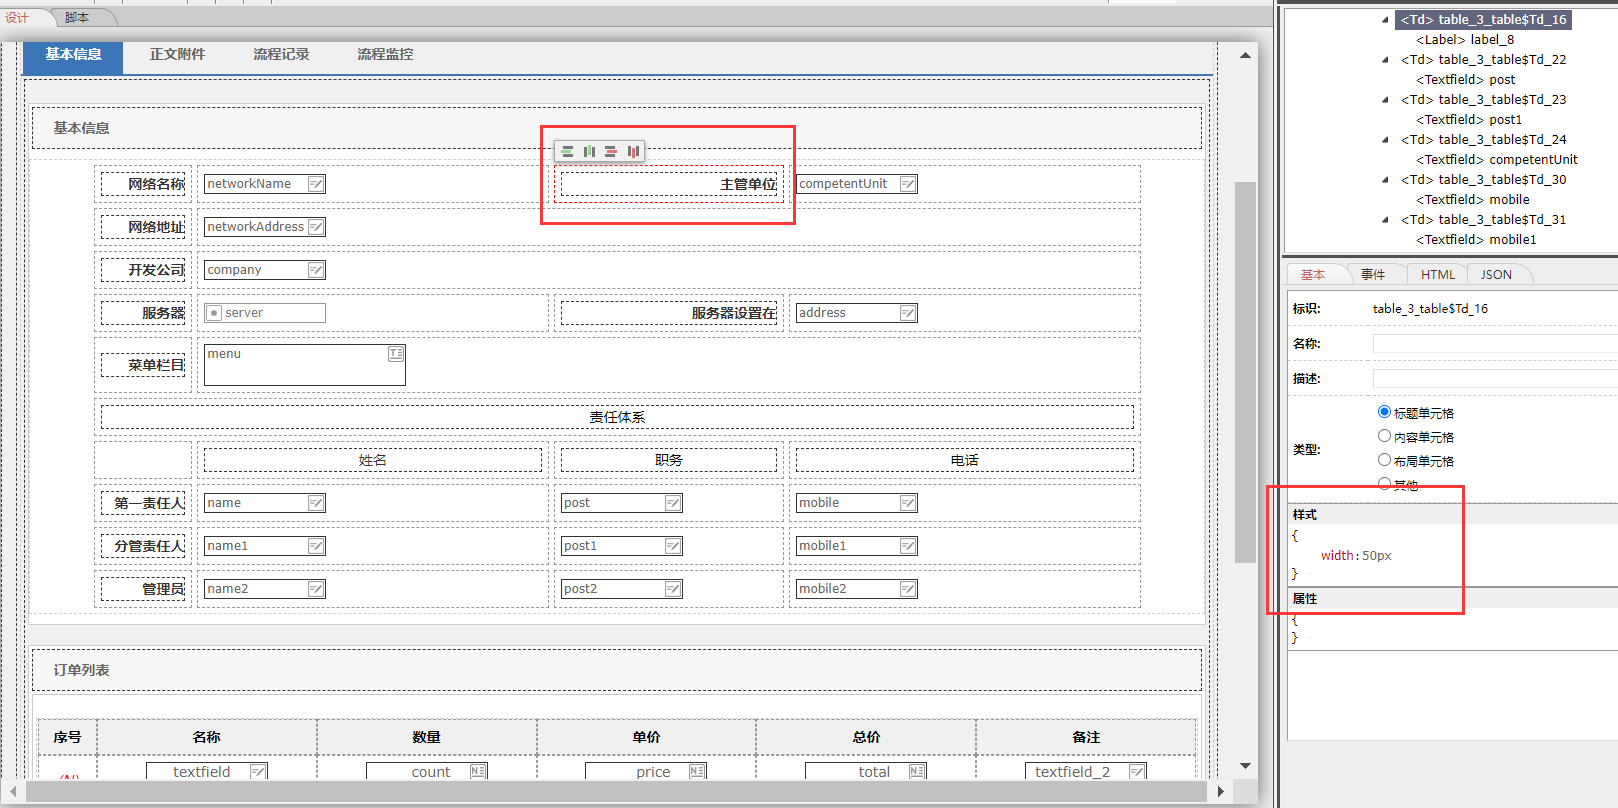Click the edit icon in the post2 field

tap(673, 589)
